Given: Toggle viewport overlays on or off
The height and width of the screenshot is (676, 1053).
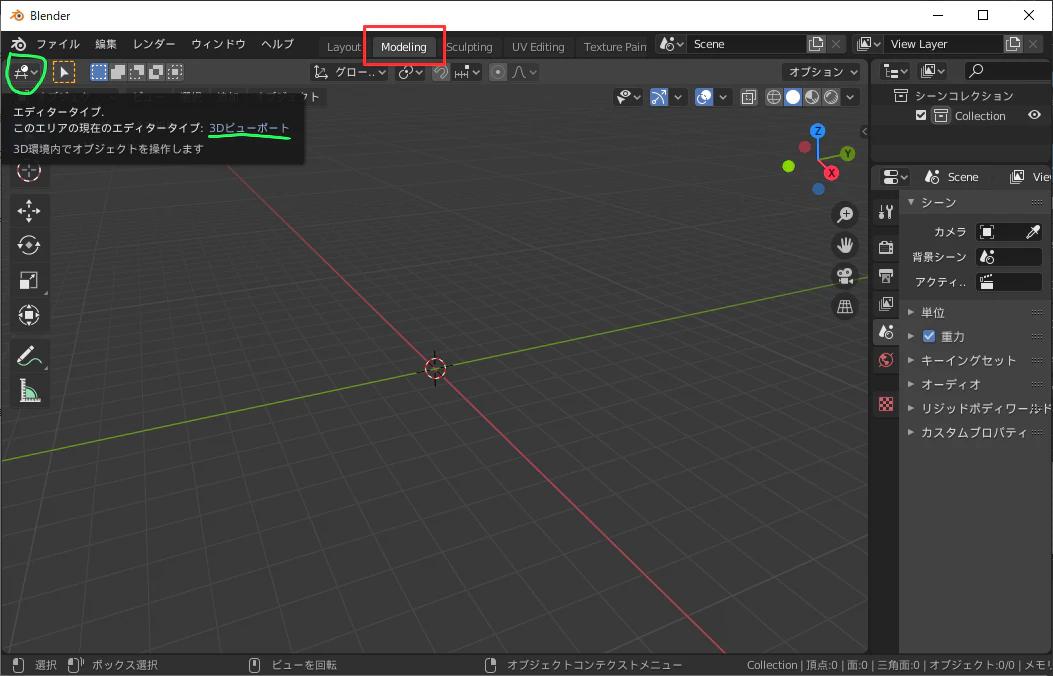Looking at the screenshot, I should [704, 97].
